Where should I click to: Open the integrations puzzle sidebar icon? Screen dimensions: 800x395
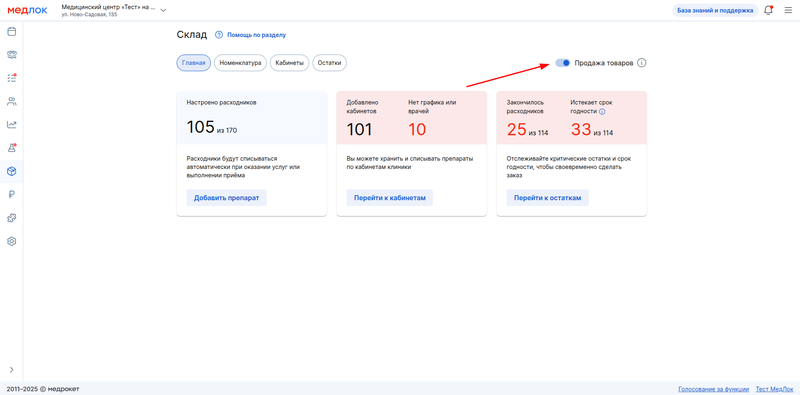11,218
